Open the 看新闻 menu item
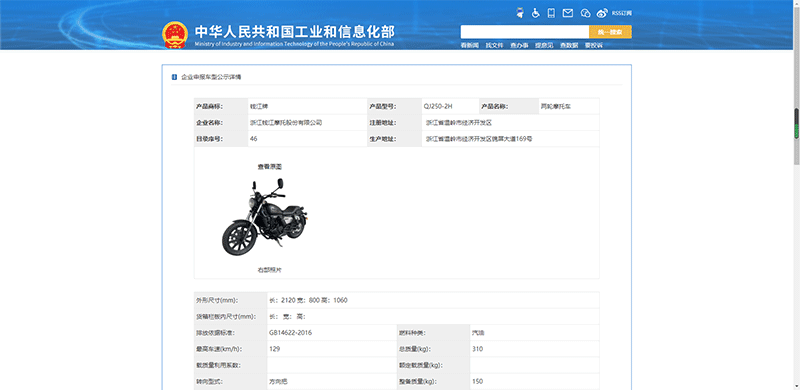Viewport: 800px width, 390px height. coord(469,45)
